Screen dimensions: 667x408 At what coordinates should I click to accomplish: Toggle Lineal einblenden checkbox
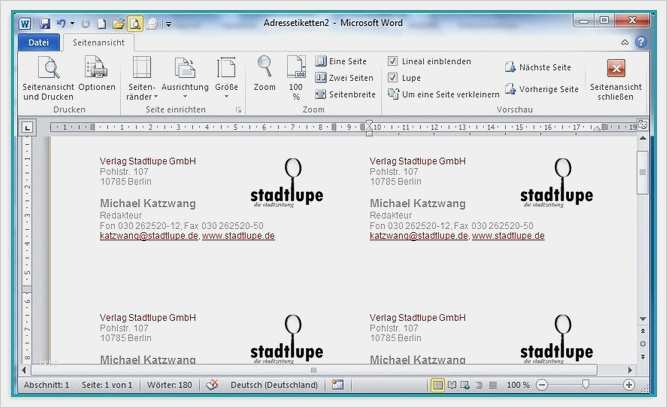click(x=393, y=61)
